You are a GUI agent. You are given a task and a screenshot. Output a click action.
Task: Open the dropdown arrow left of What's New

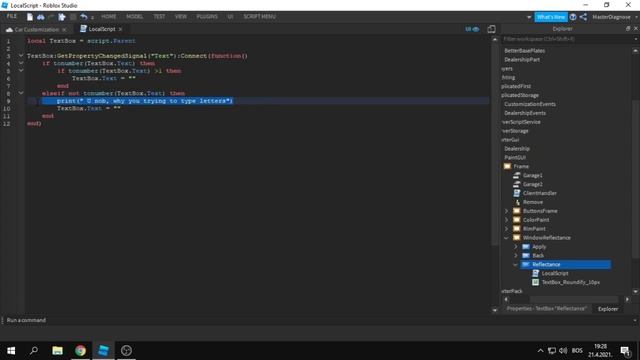(529, 17)
